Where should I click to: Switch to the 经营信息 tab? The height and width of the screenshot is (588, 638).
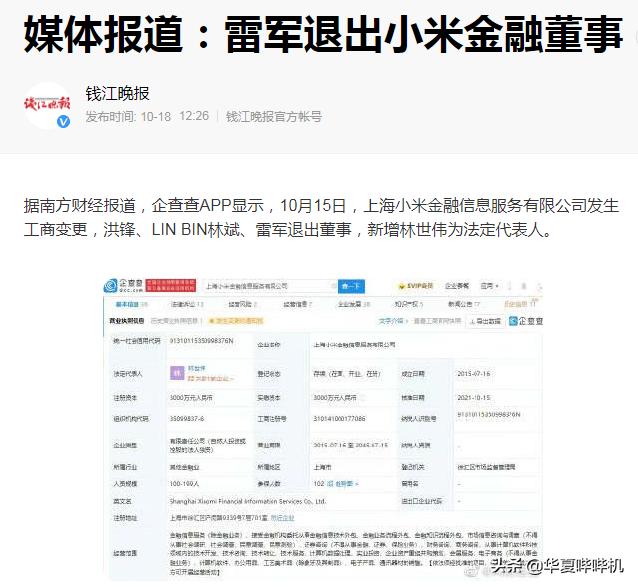click(x=298, y=304)
